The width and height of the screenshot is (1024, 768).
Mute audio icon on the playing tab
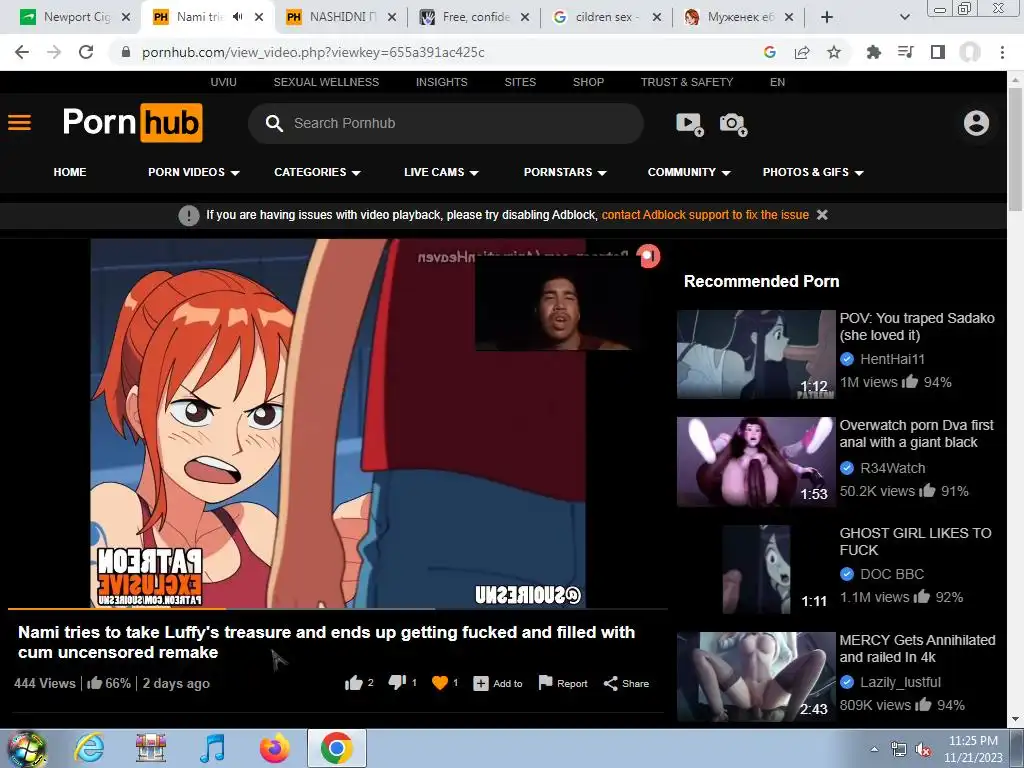pos(238,17)
